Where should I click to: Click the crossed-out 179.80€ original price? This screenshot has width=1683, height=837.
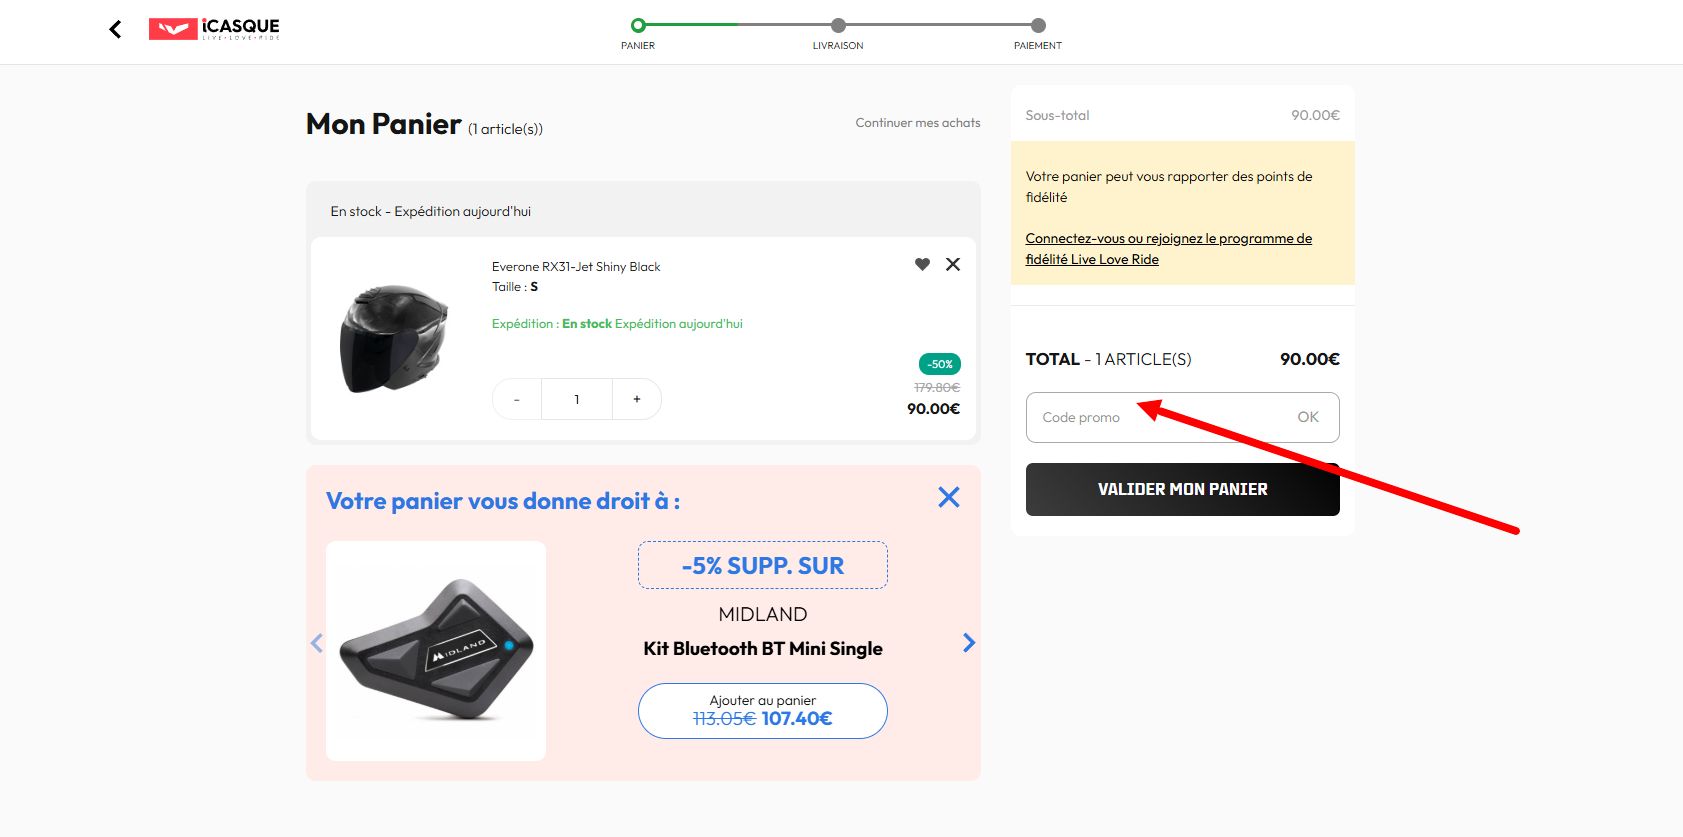click(x=937, y=387)
